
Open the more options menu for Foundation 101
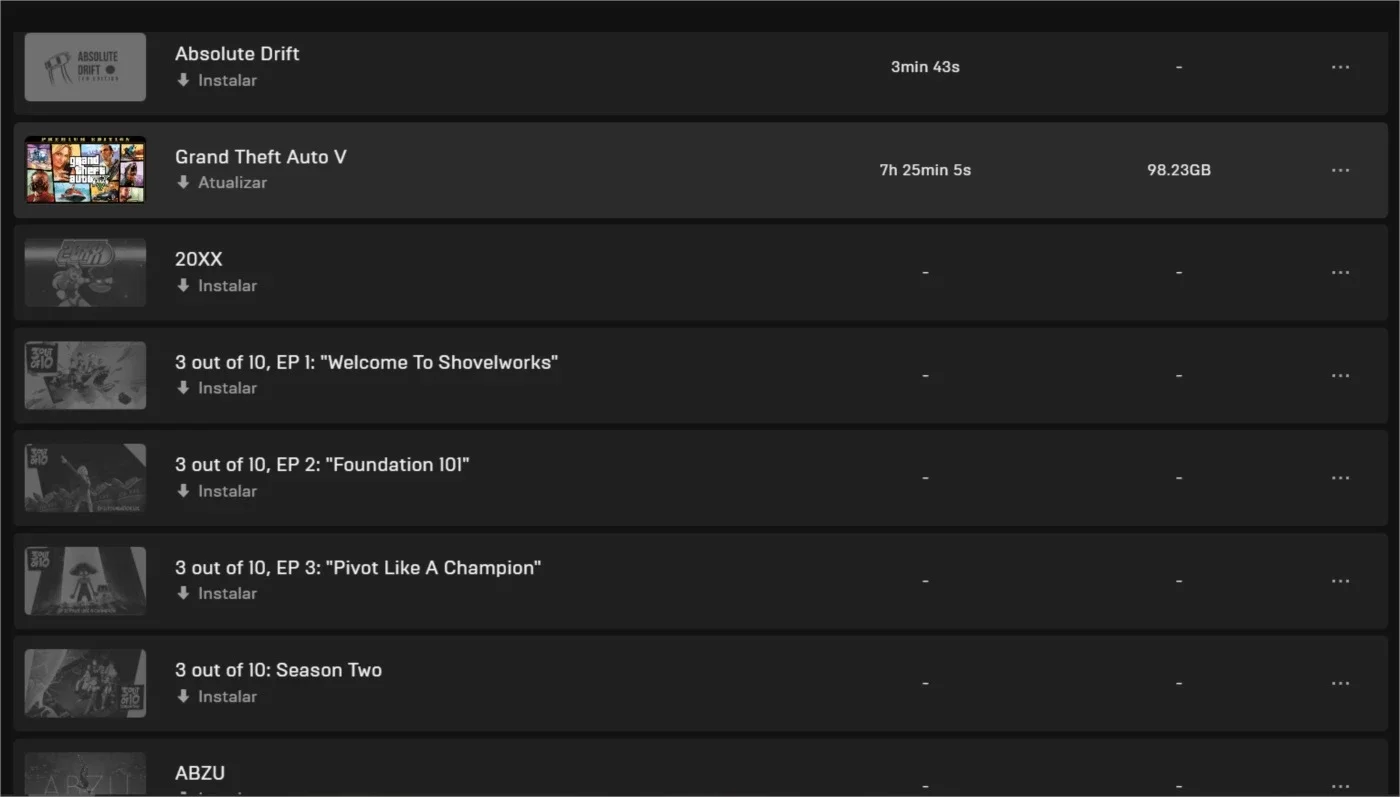pyautogui.click(x=1340, y=478)
